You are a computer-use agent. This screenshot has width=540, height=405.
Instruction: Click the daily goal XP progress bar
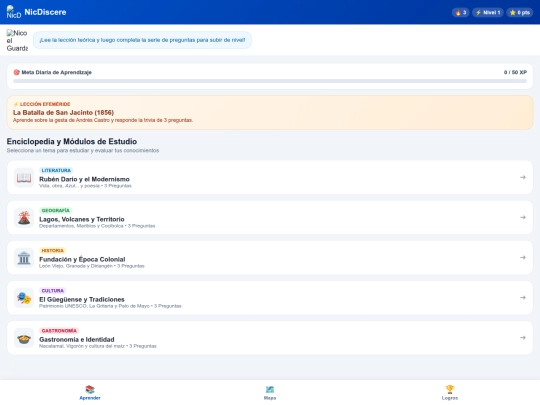tap(270, 81)
